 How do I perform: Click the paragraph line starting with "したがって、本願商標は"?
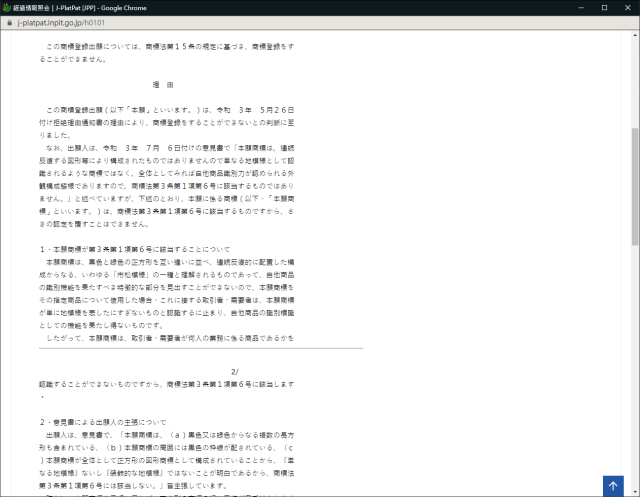(170, 338)
